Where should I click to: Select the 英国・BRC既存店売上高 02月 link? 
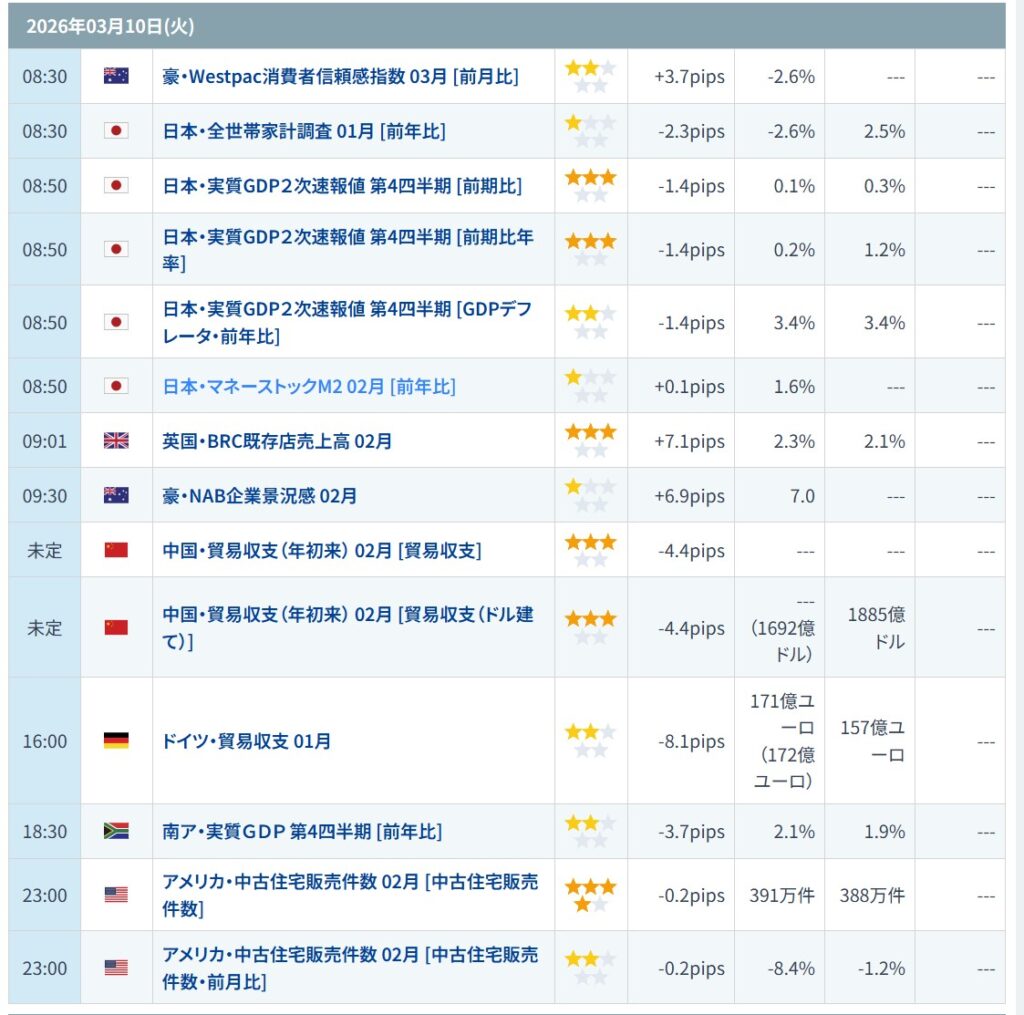[277, 441]
